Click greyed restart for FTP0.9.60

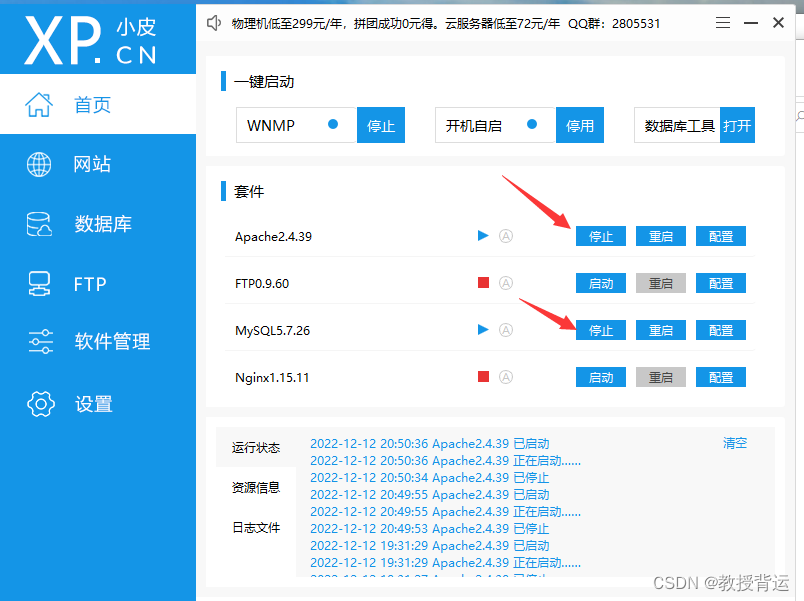(x=661, y=283)
